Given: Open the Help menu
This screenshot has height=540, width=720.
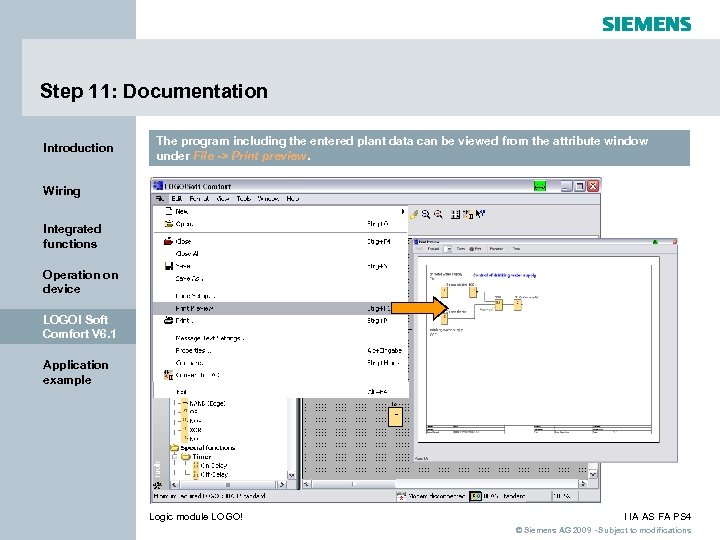Looking at the screenshot, I should click(292, 198).
